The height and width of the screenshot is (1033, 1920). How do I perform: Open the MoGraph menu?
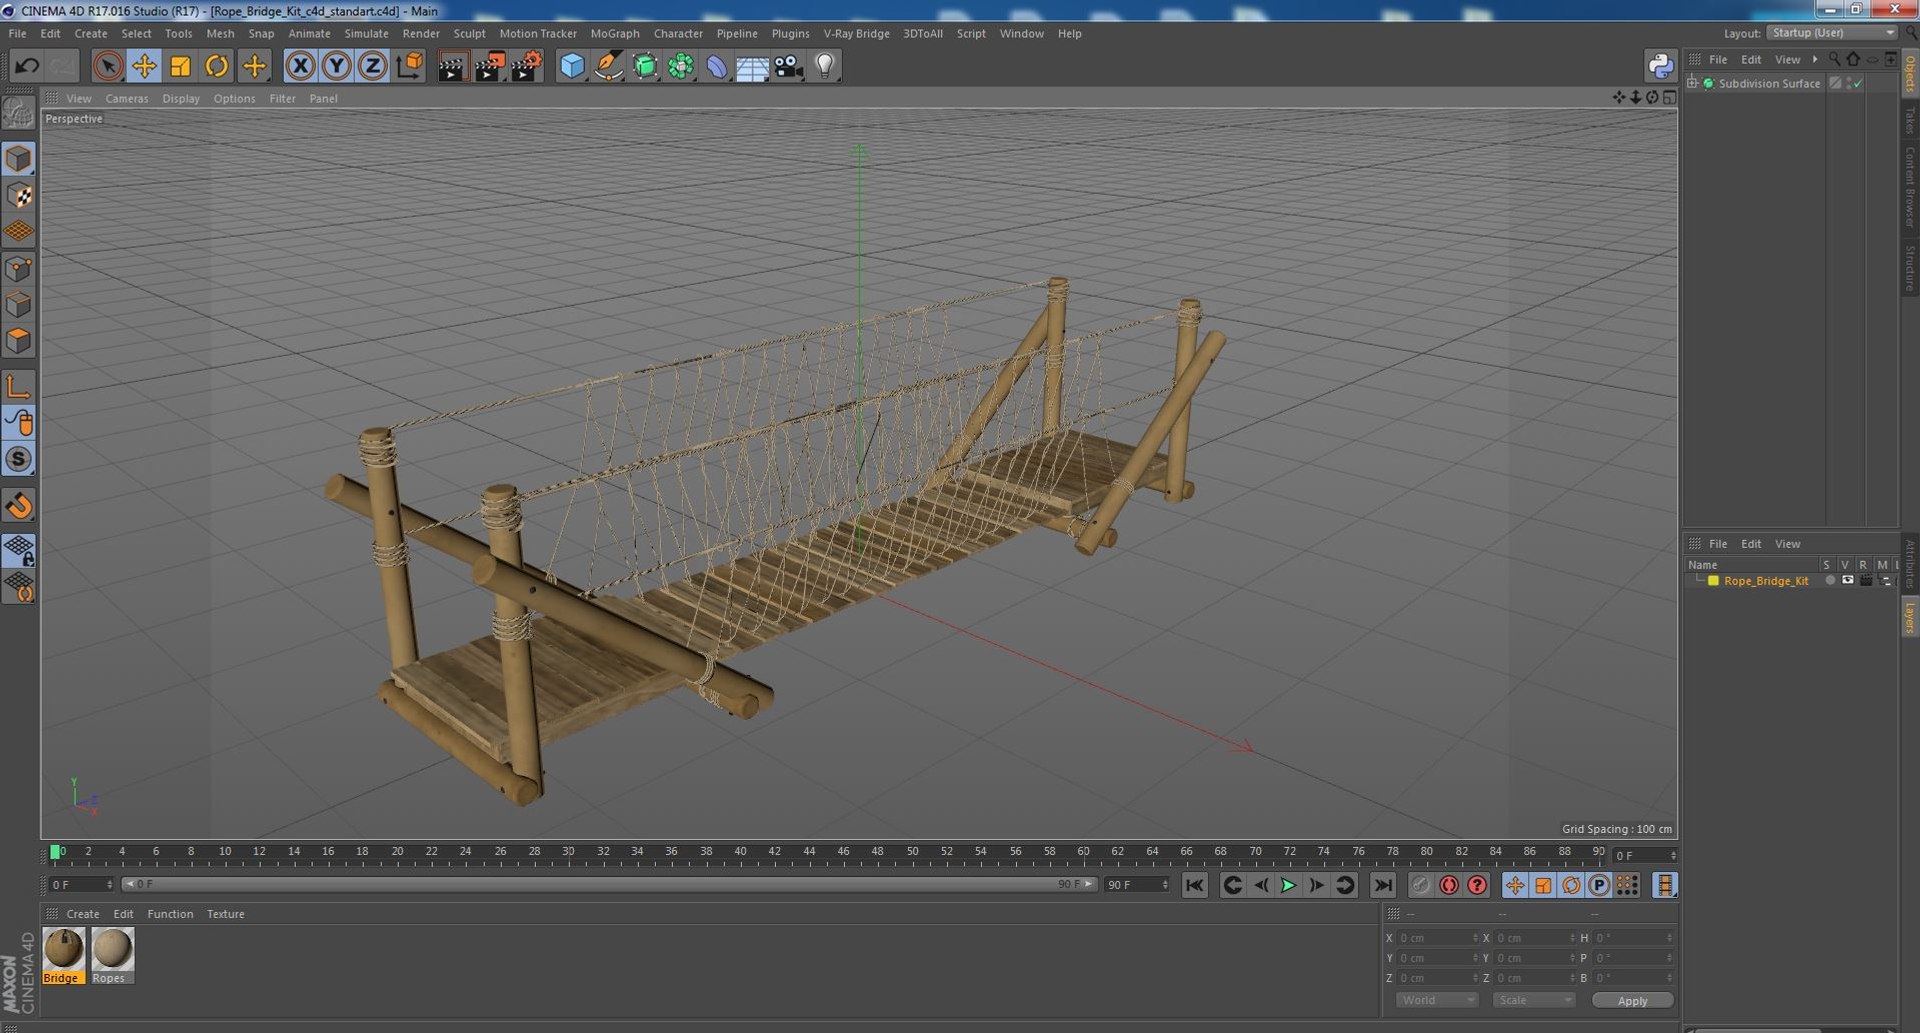pyautogui.click(x=614, y=33)
